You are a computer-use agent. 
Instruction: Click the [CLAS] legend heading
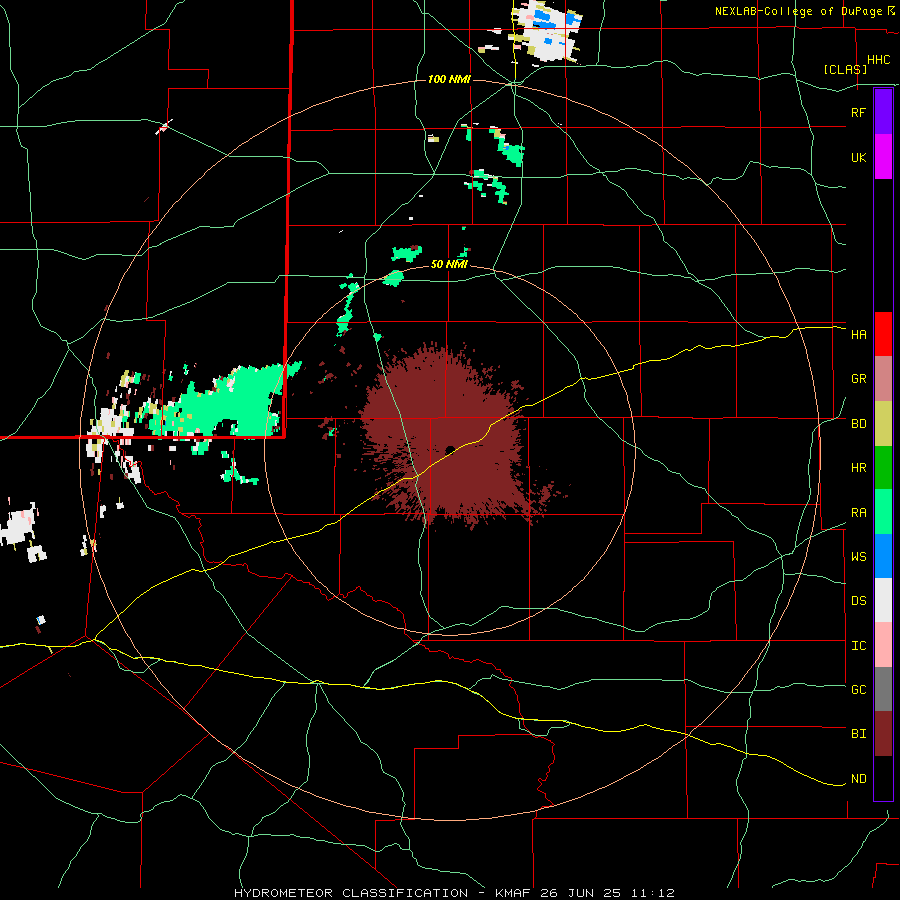coord(845,70)
